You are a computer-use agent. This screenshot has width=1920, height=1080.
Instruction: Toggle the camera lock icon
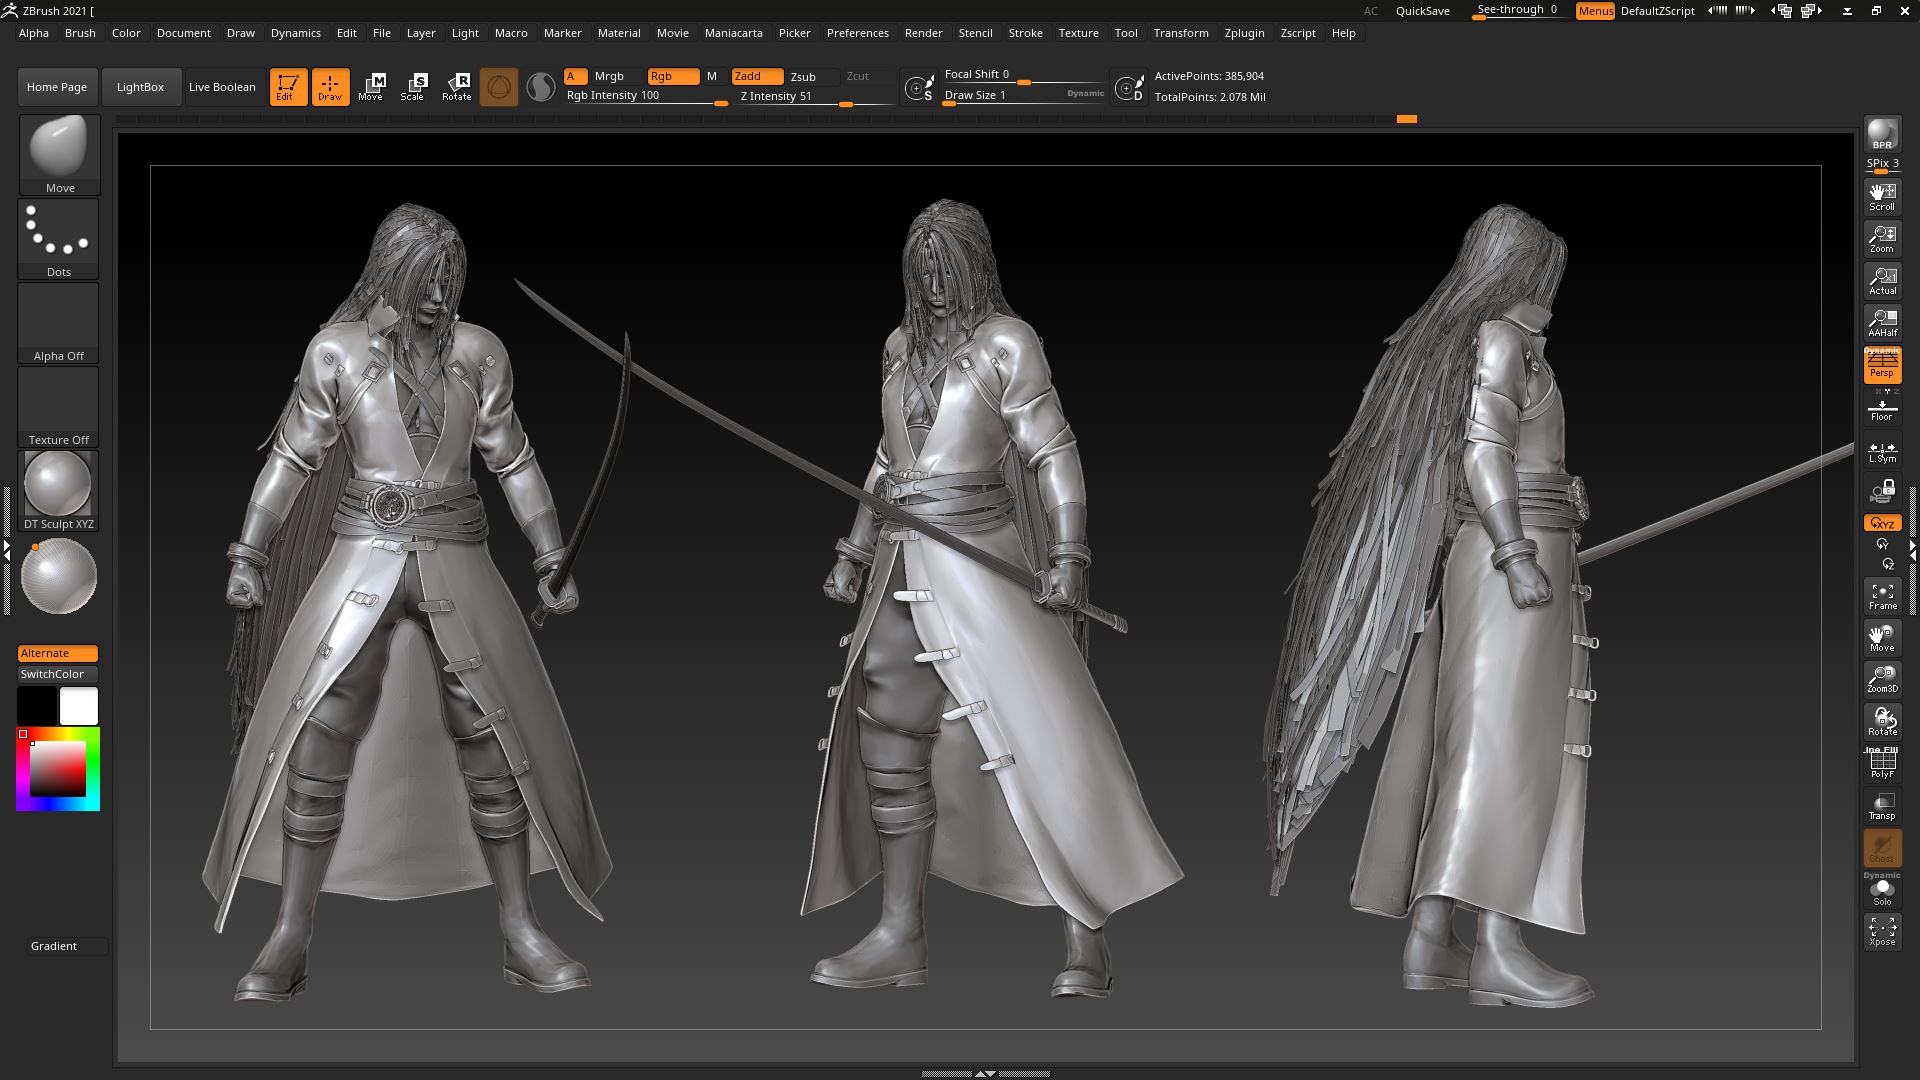[1882, 491]
